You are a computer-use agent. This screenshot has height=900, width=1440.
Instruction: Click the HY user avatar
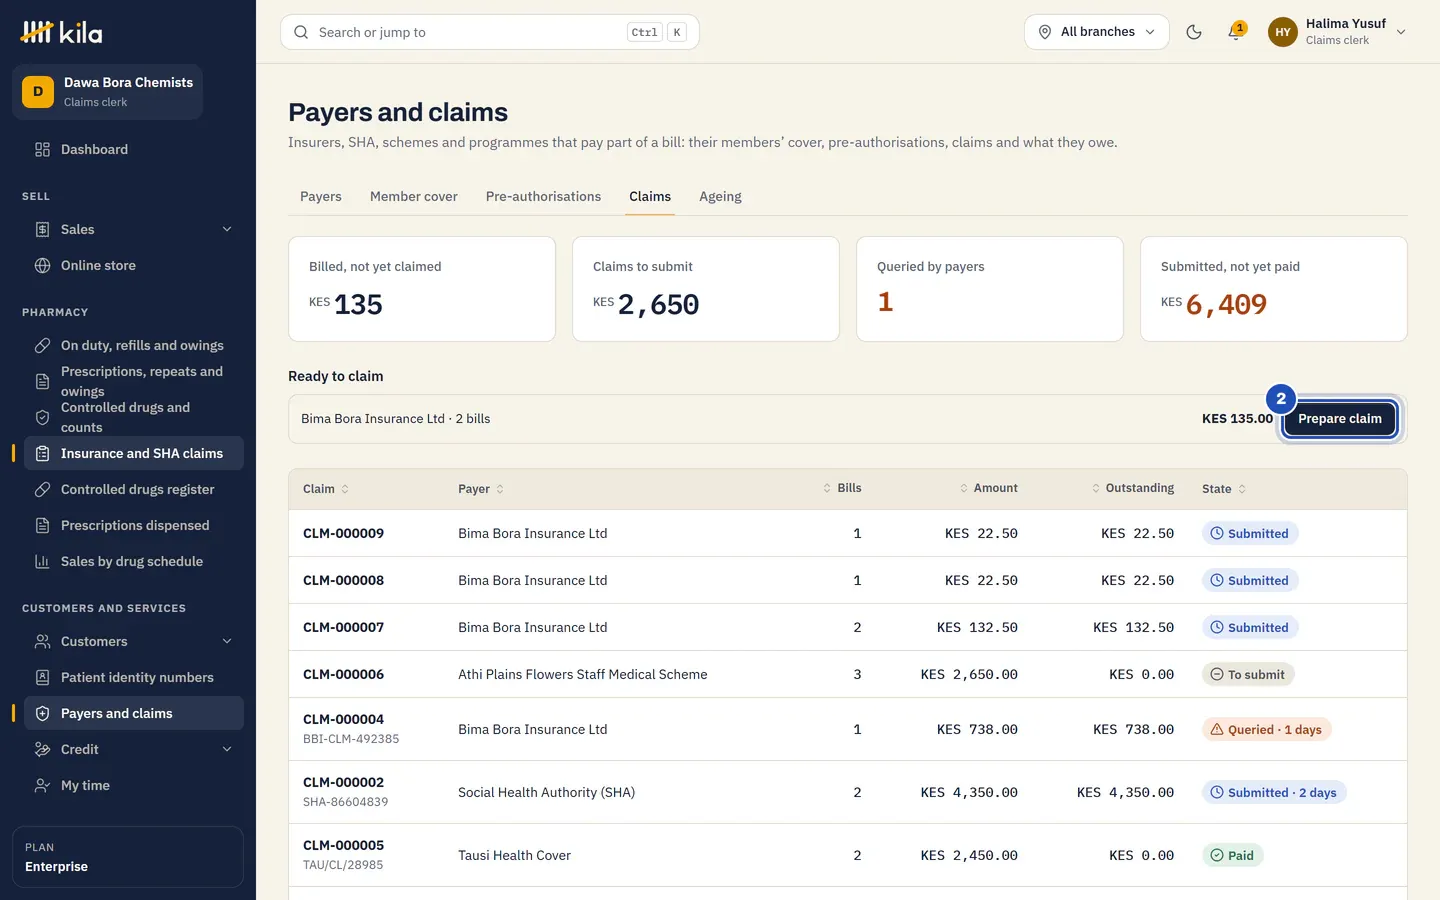[1283, 32]
